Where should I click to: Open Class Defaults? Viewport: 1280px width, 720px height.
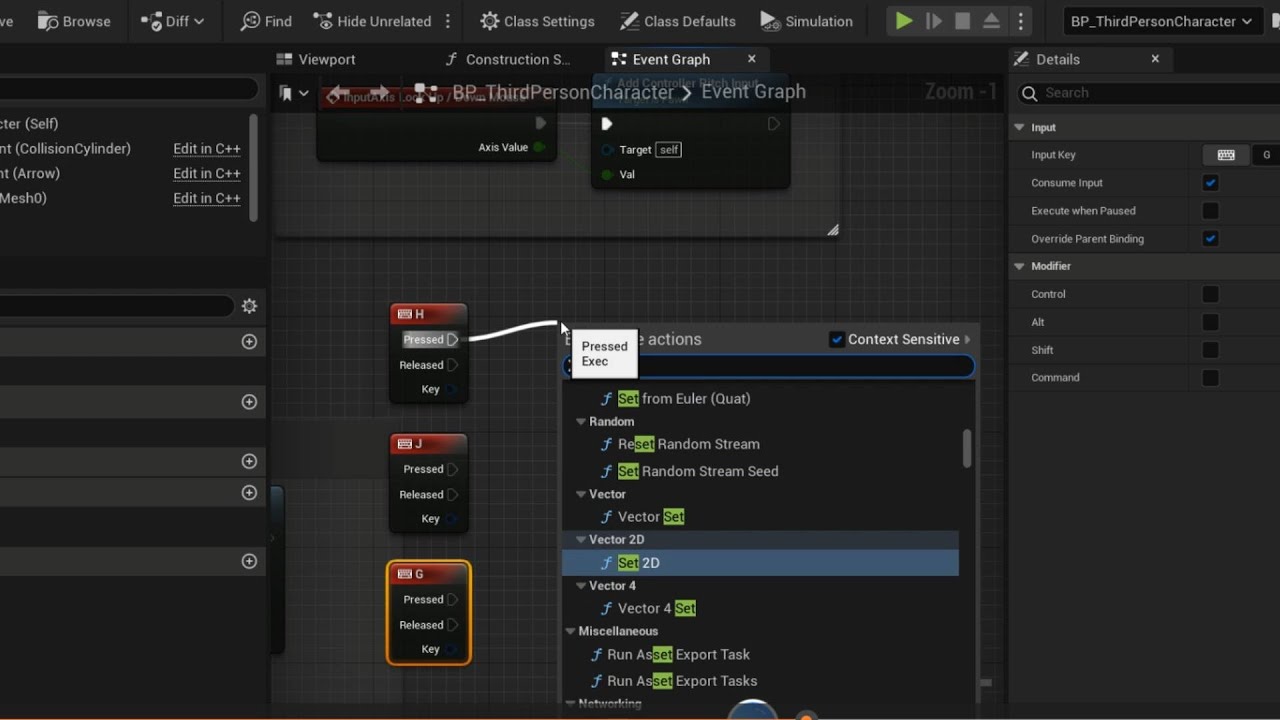pos(678,21)
